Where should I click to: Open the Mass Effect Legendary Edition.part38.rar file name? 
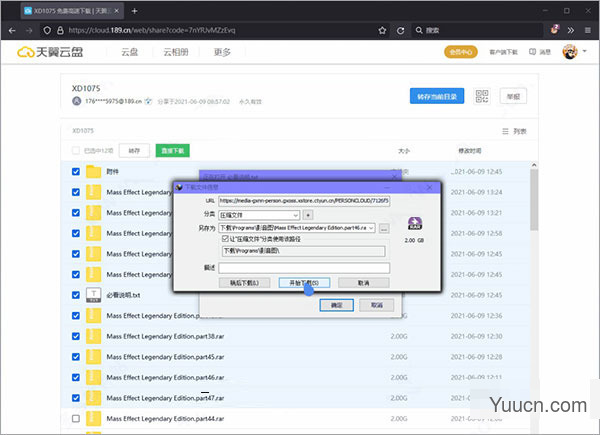[x=165, y=336]
